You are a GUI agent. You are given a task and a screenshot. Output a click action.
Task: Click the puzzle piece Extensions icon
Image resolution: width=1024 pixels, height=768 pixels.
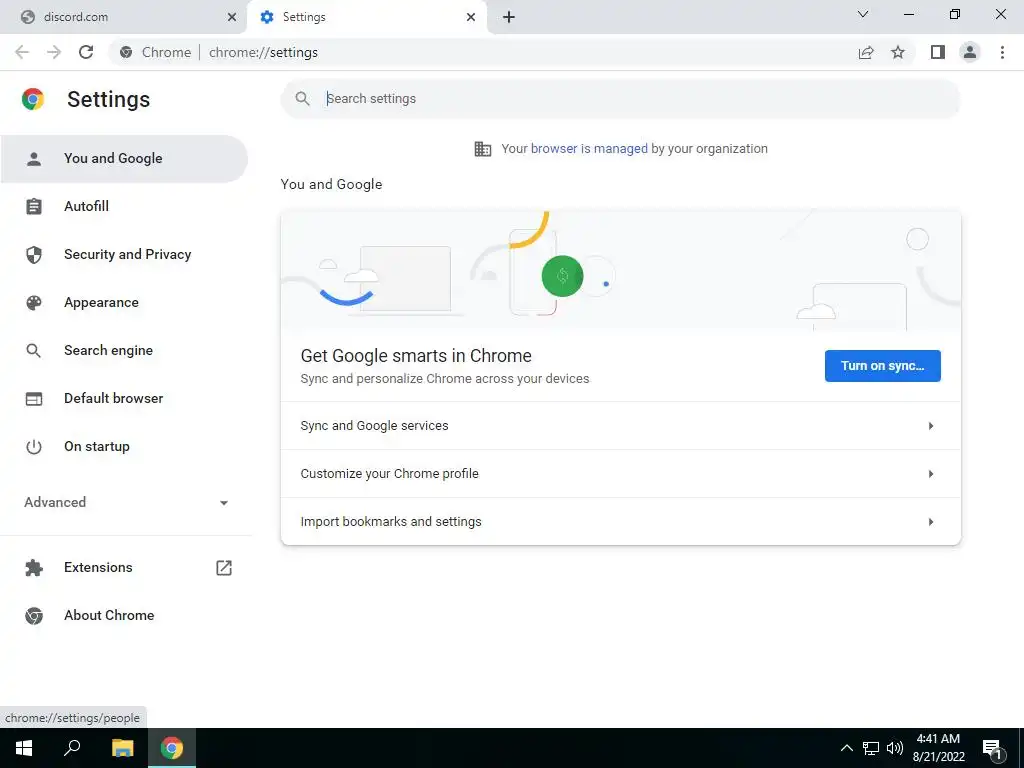tap(34, 568)
